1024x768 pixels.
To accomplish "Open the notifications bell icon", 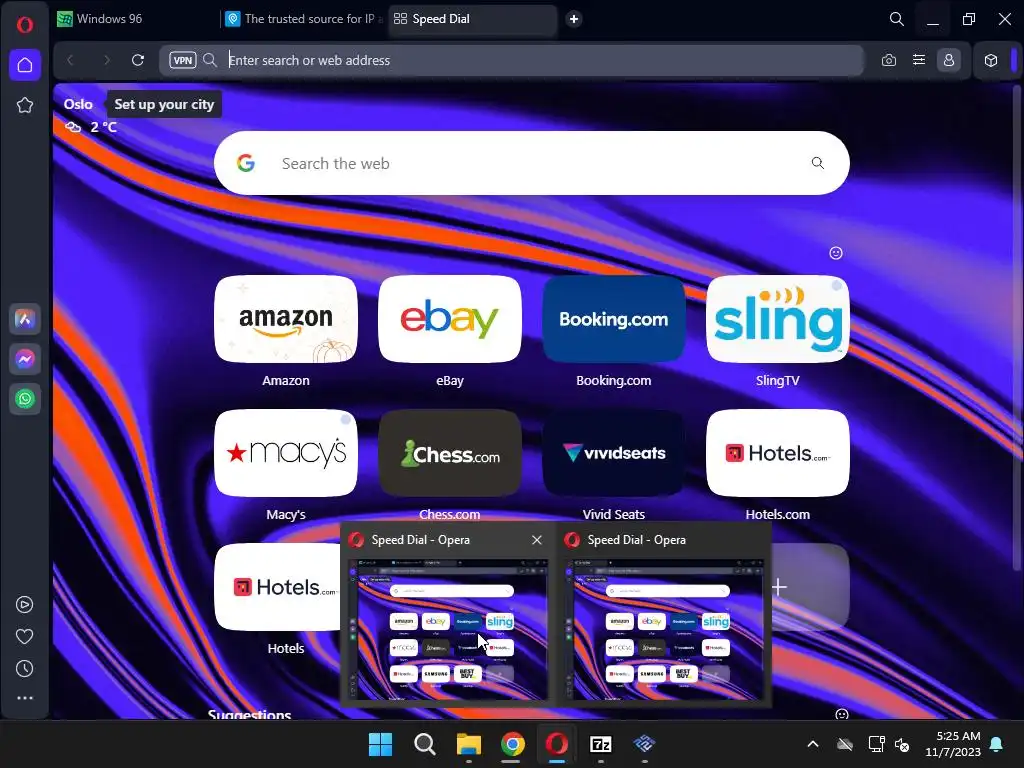I will coord(997,744).
